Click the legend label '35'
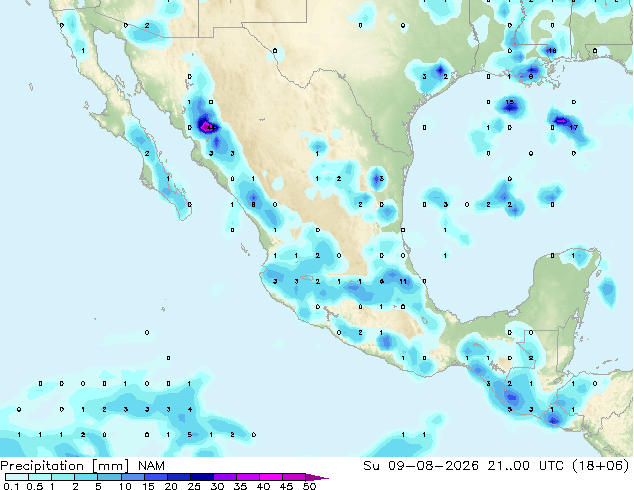Viewport: 634px width, 490px height. coord(240,486)
